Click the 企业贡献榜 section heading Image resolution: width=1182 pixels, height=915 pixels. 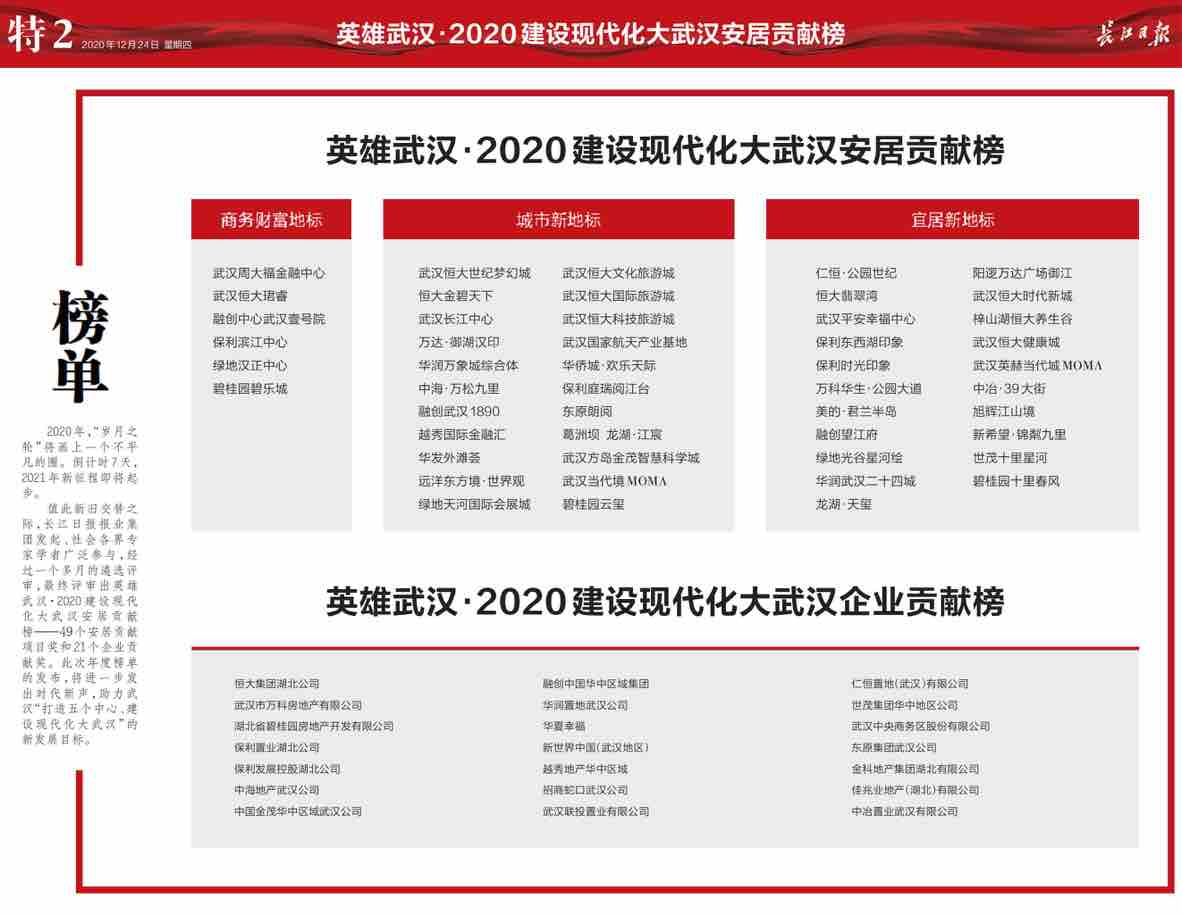click(x=664, y=603)
